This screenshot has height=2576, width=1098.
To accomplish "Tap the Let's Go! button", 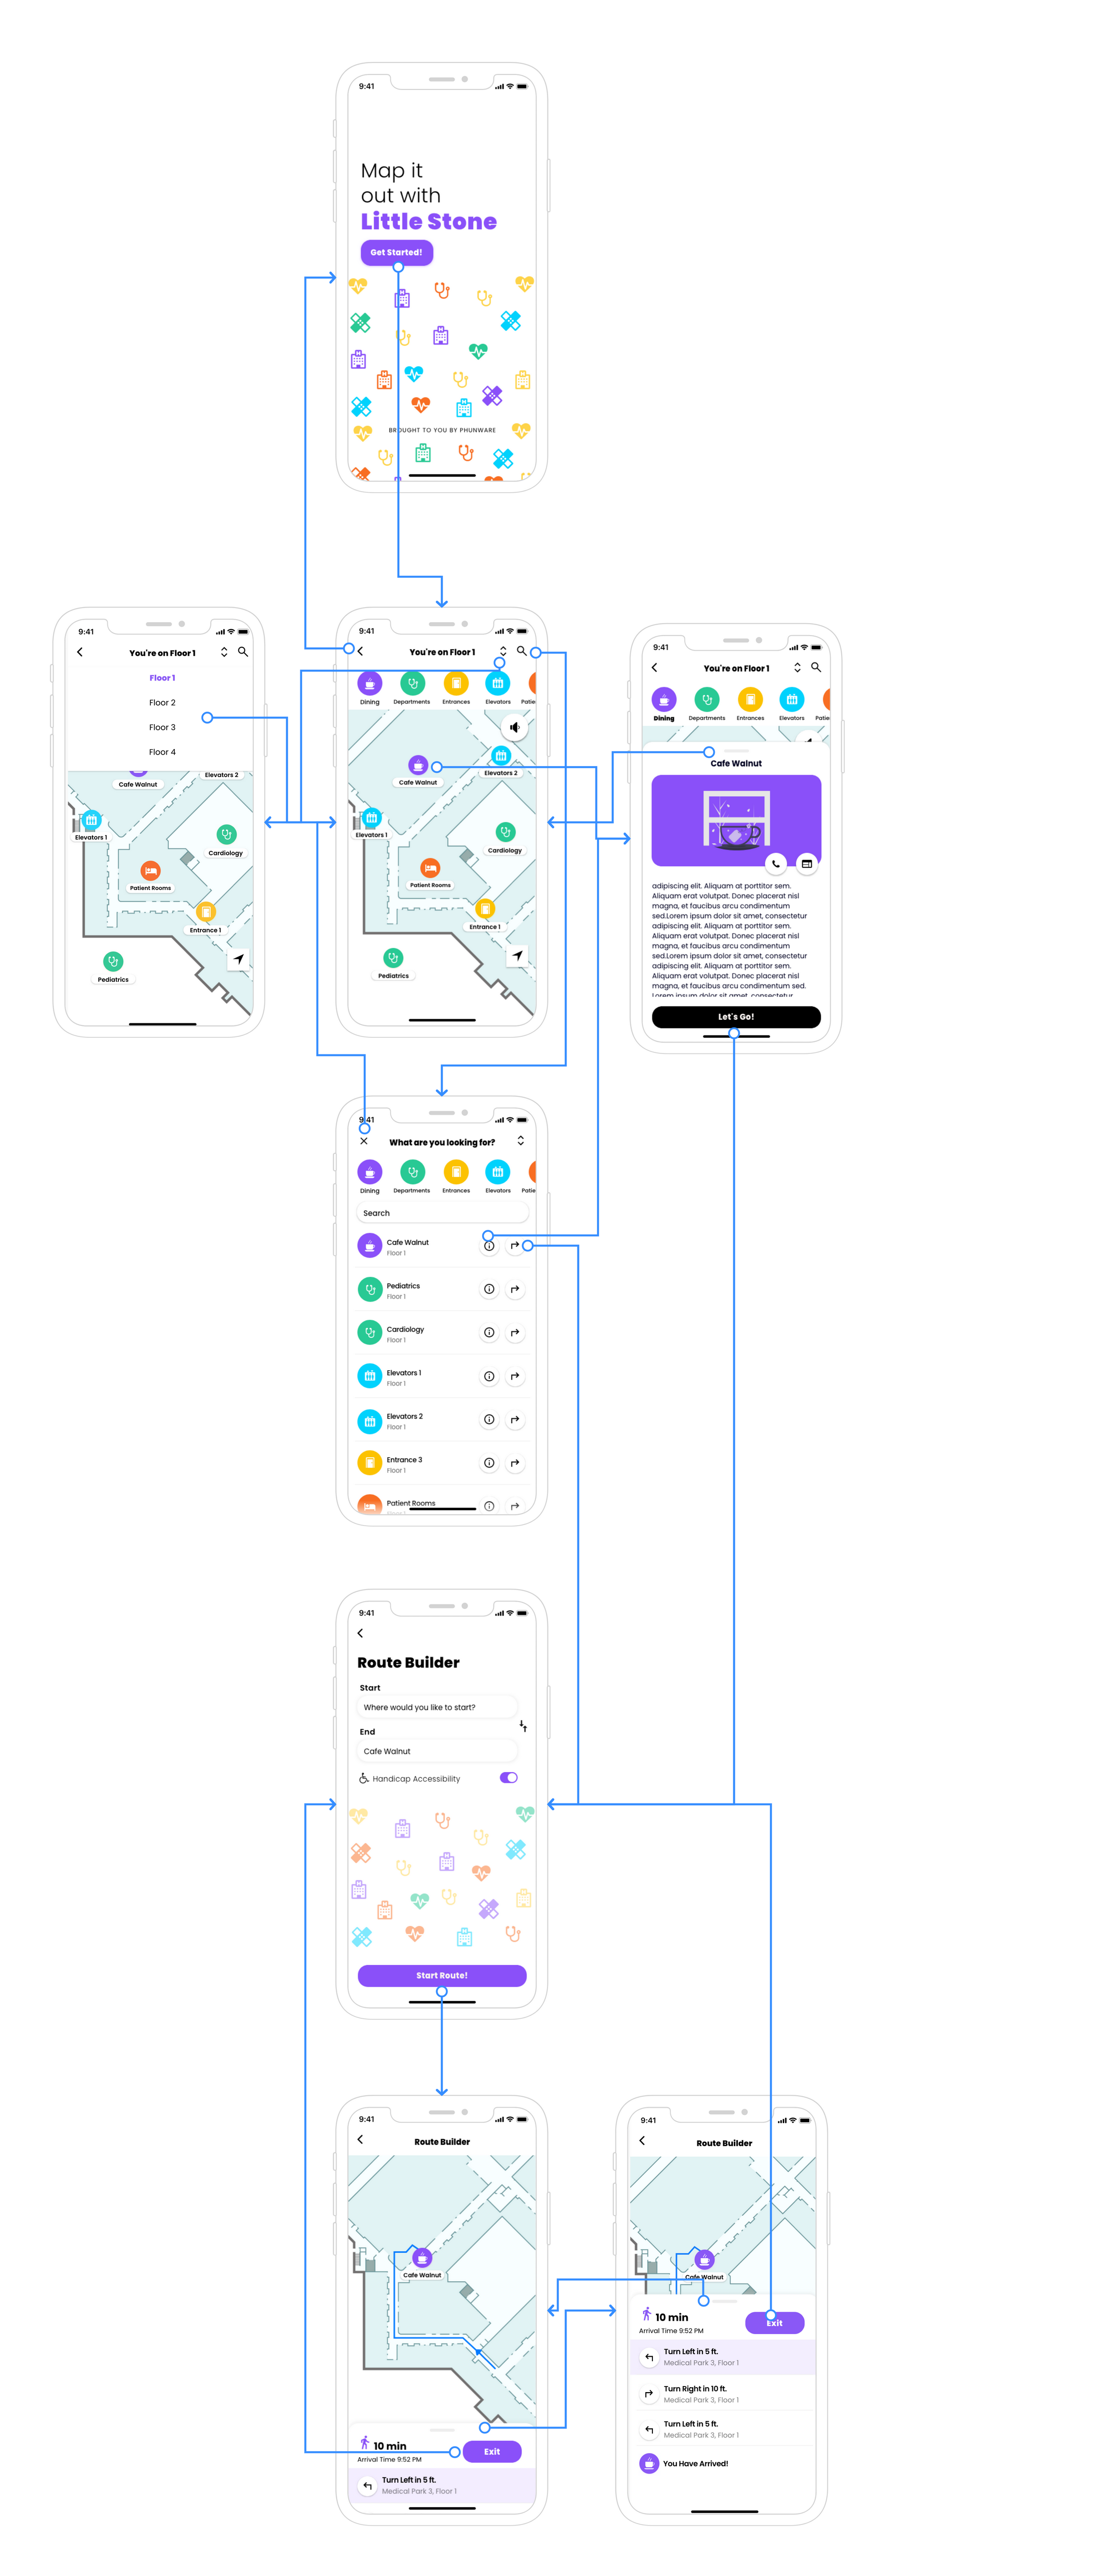I will point(736,1017).
